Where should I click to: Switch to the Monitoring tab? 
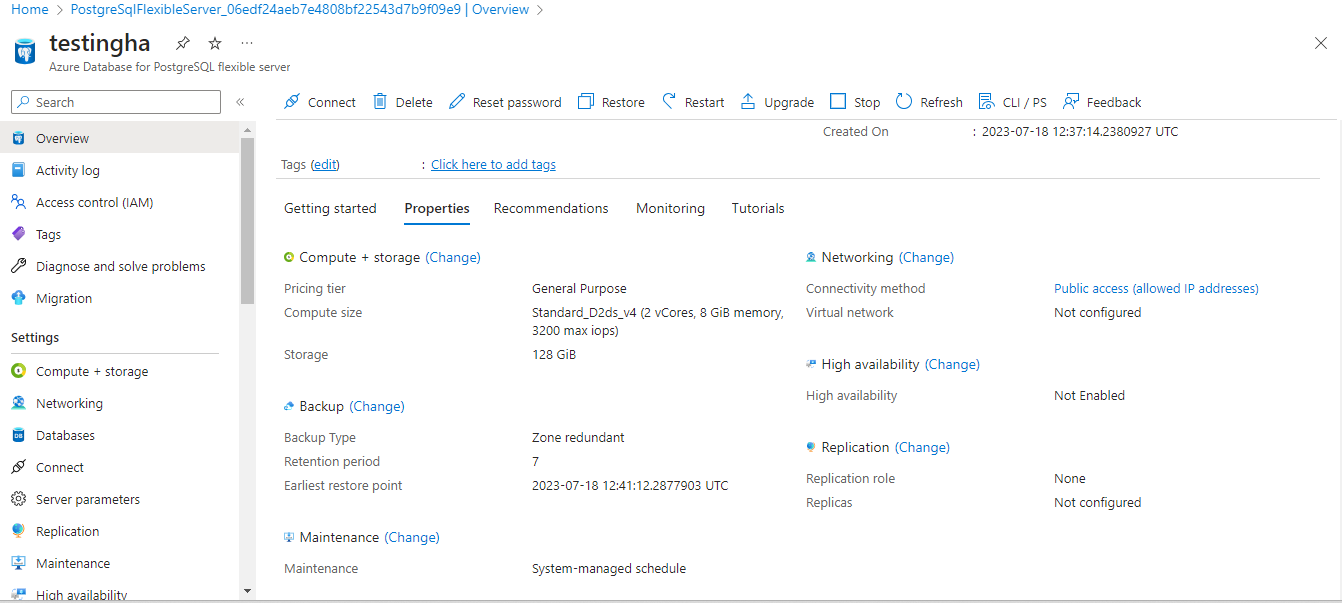coord(670,208)
